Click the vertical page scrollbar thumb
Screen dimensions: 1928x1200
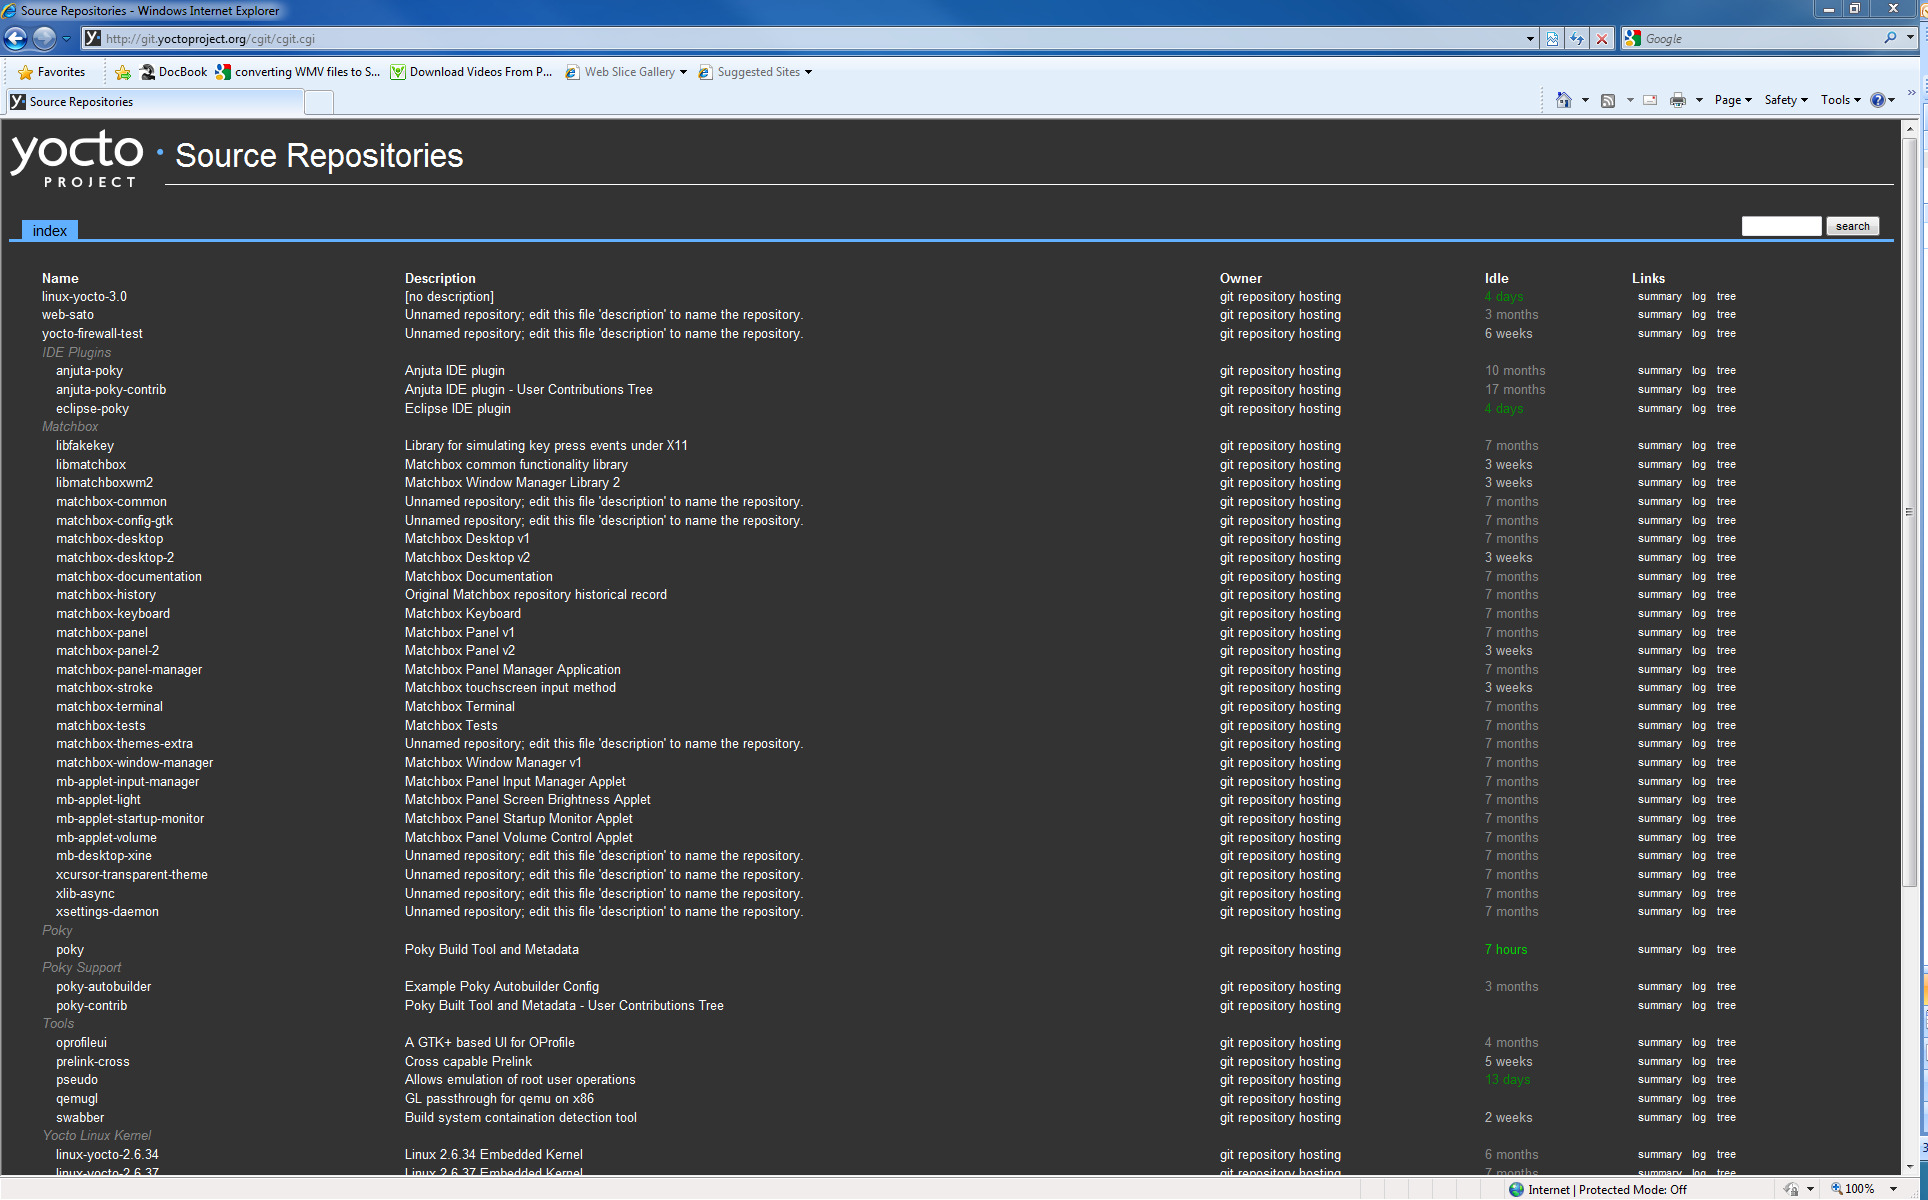[1909, 510]
